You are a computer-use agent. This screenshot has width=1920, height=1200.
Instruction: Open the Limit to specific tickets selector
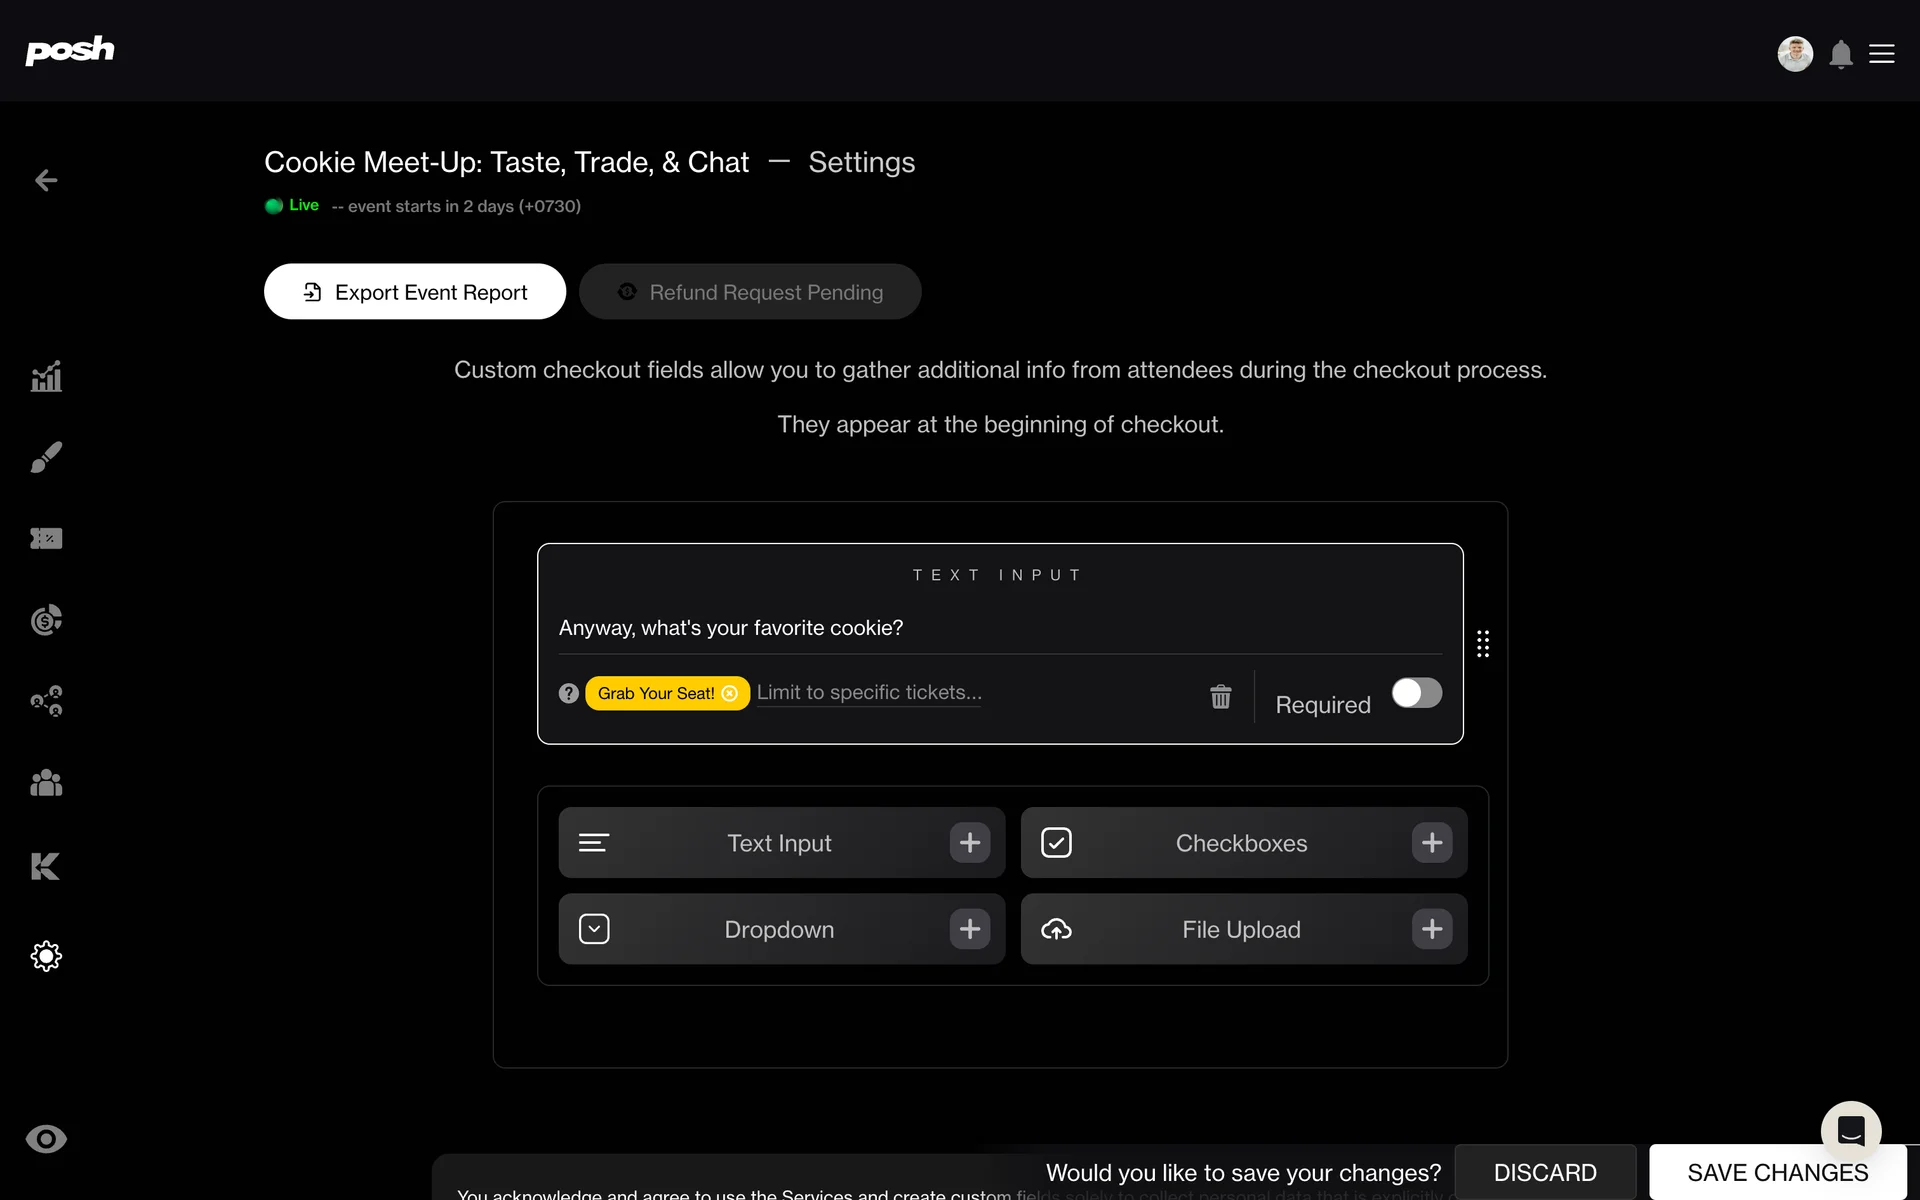(x=869, y=693)
